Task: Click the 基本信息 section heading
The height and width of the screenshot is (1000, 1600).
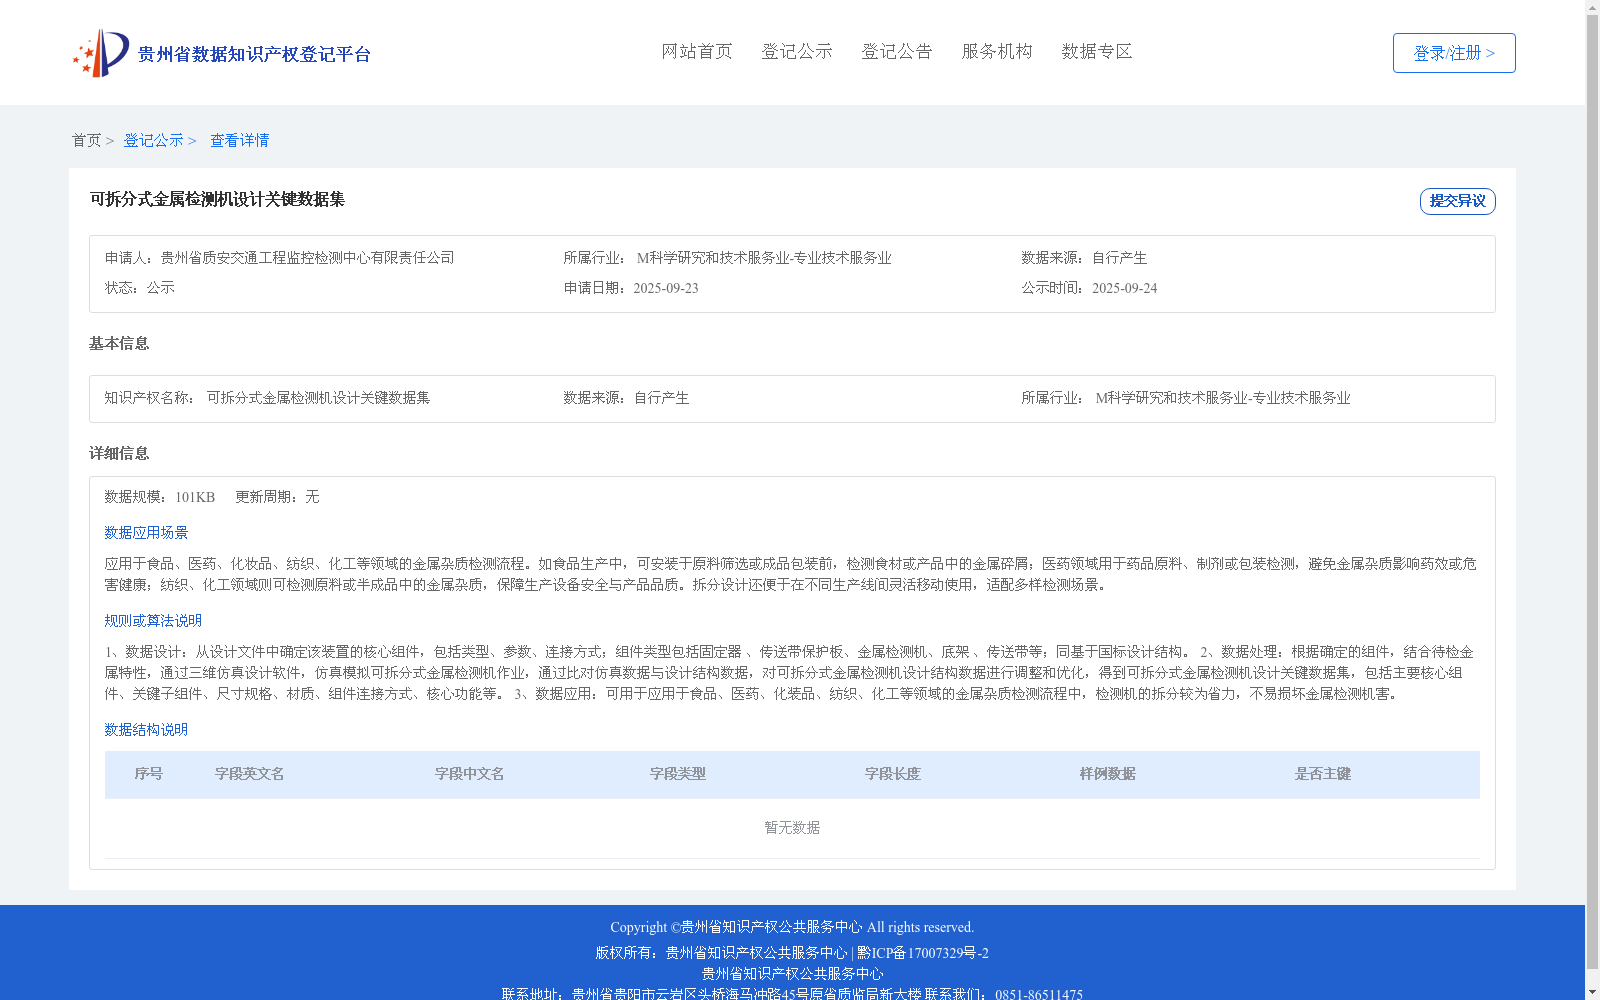Action: click(119, 344)
